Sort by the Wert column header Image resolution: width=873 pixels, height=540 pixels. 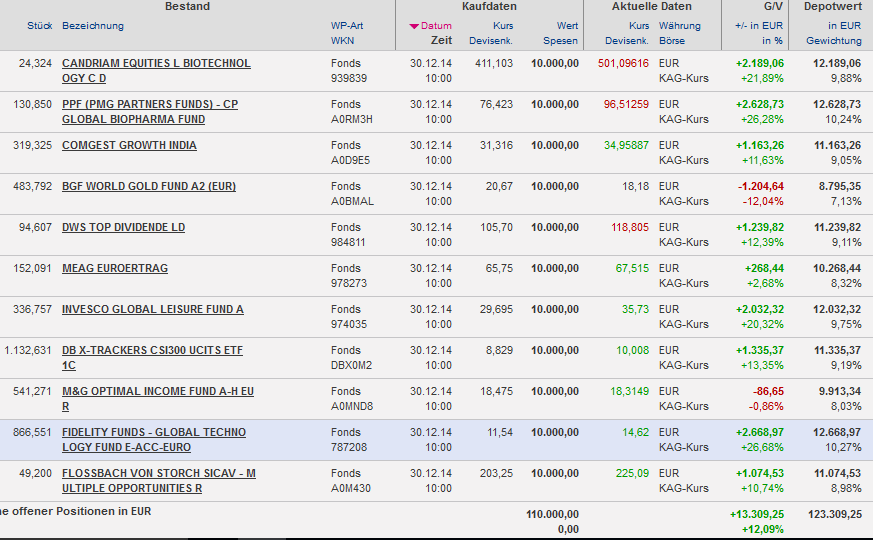(567, 26)
